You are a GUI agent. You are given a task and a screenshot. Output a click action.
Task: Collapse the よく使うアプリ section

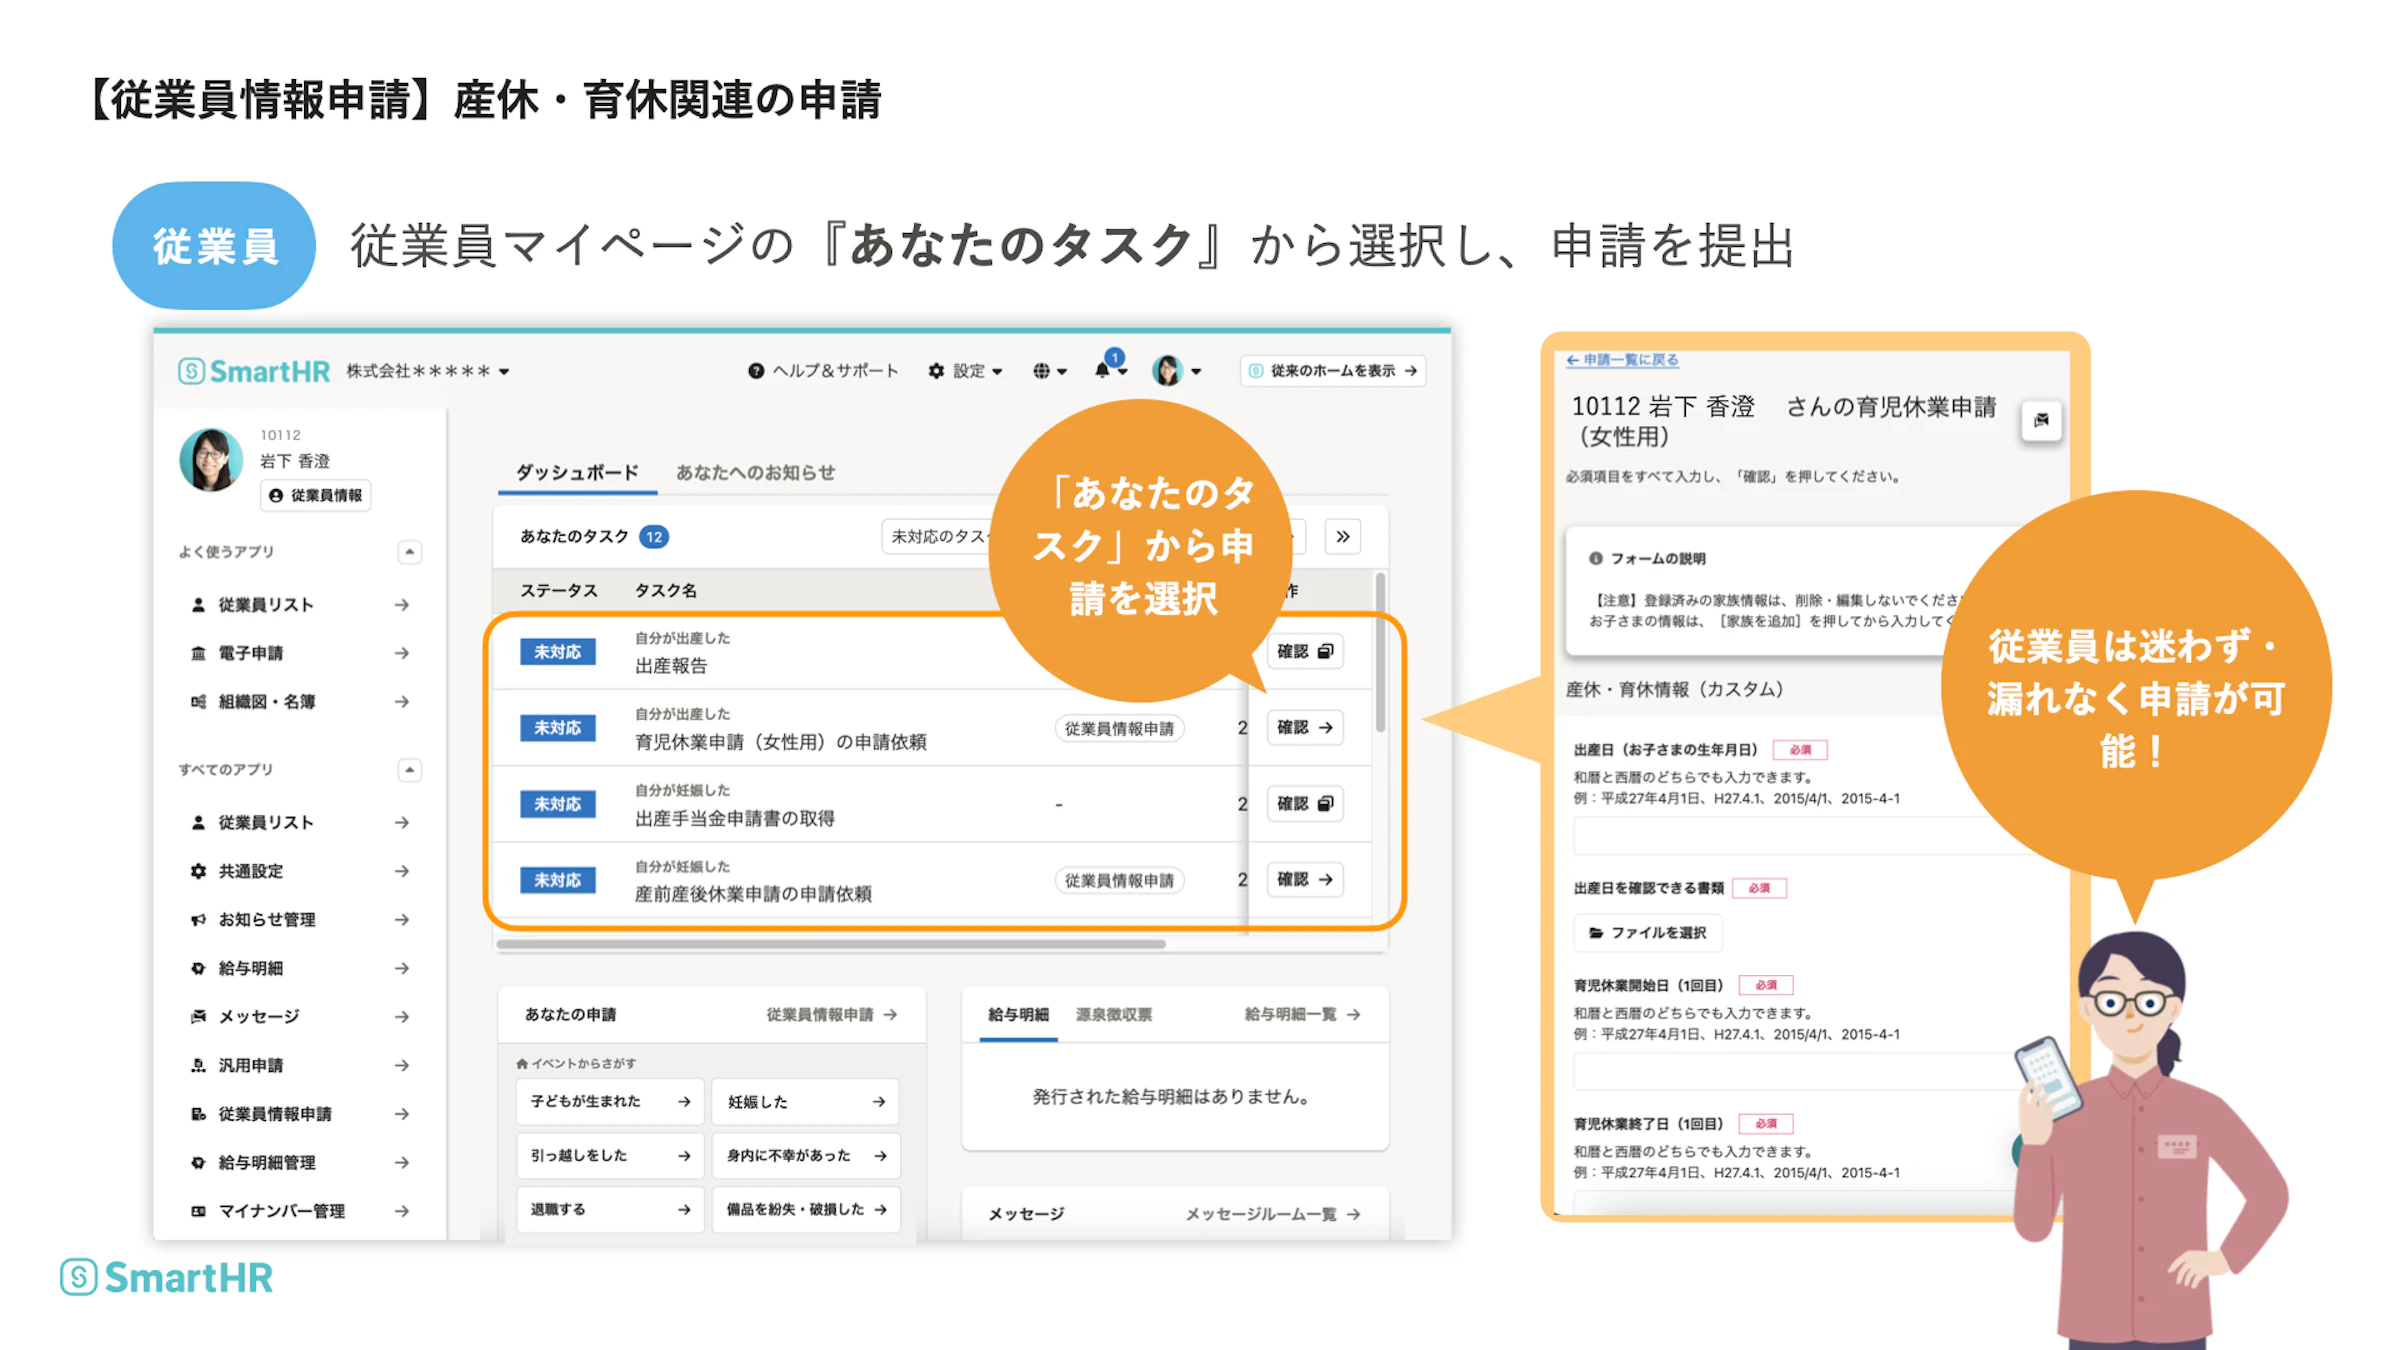pos(409,552)
